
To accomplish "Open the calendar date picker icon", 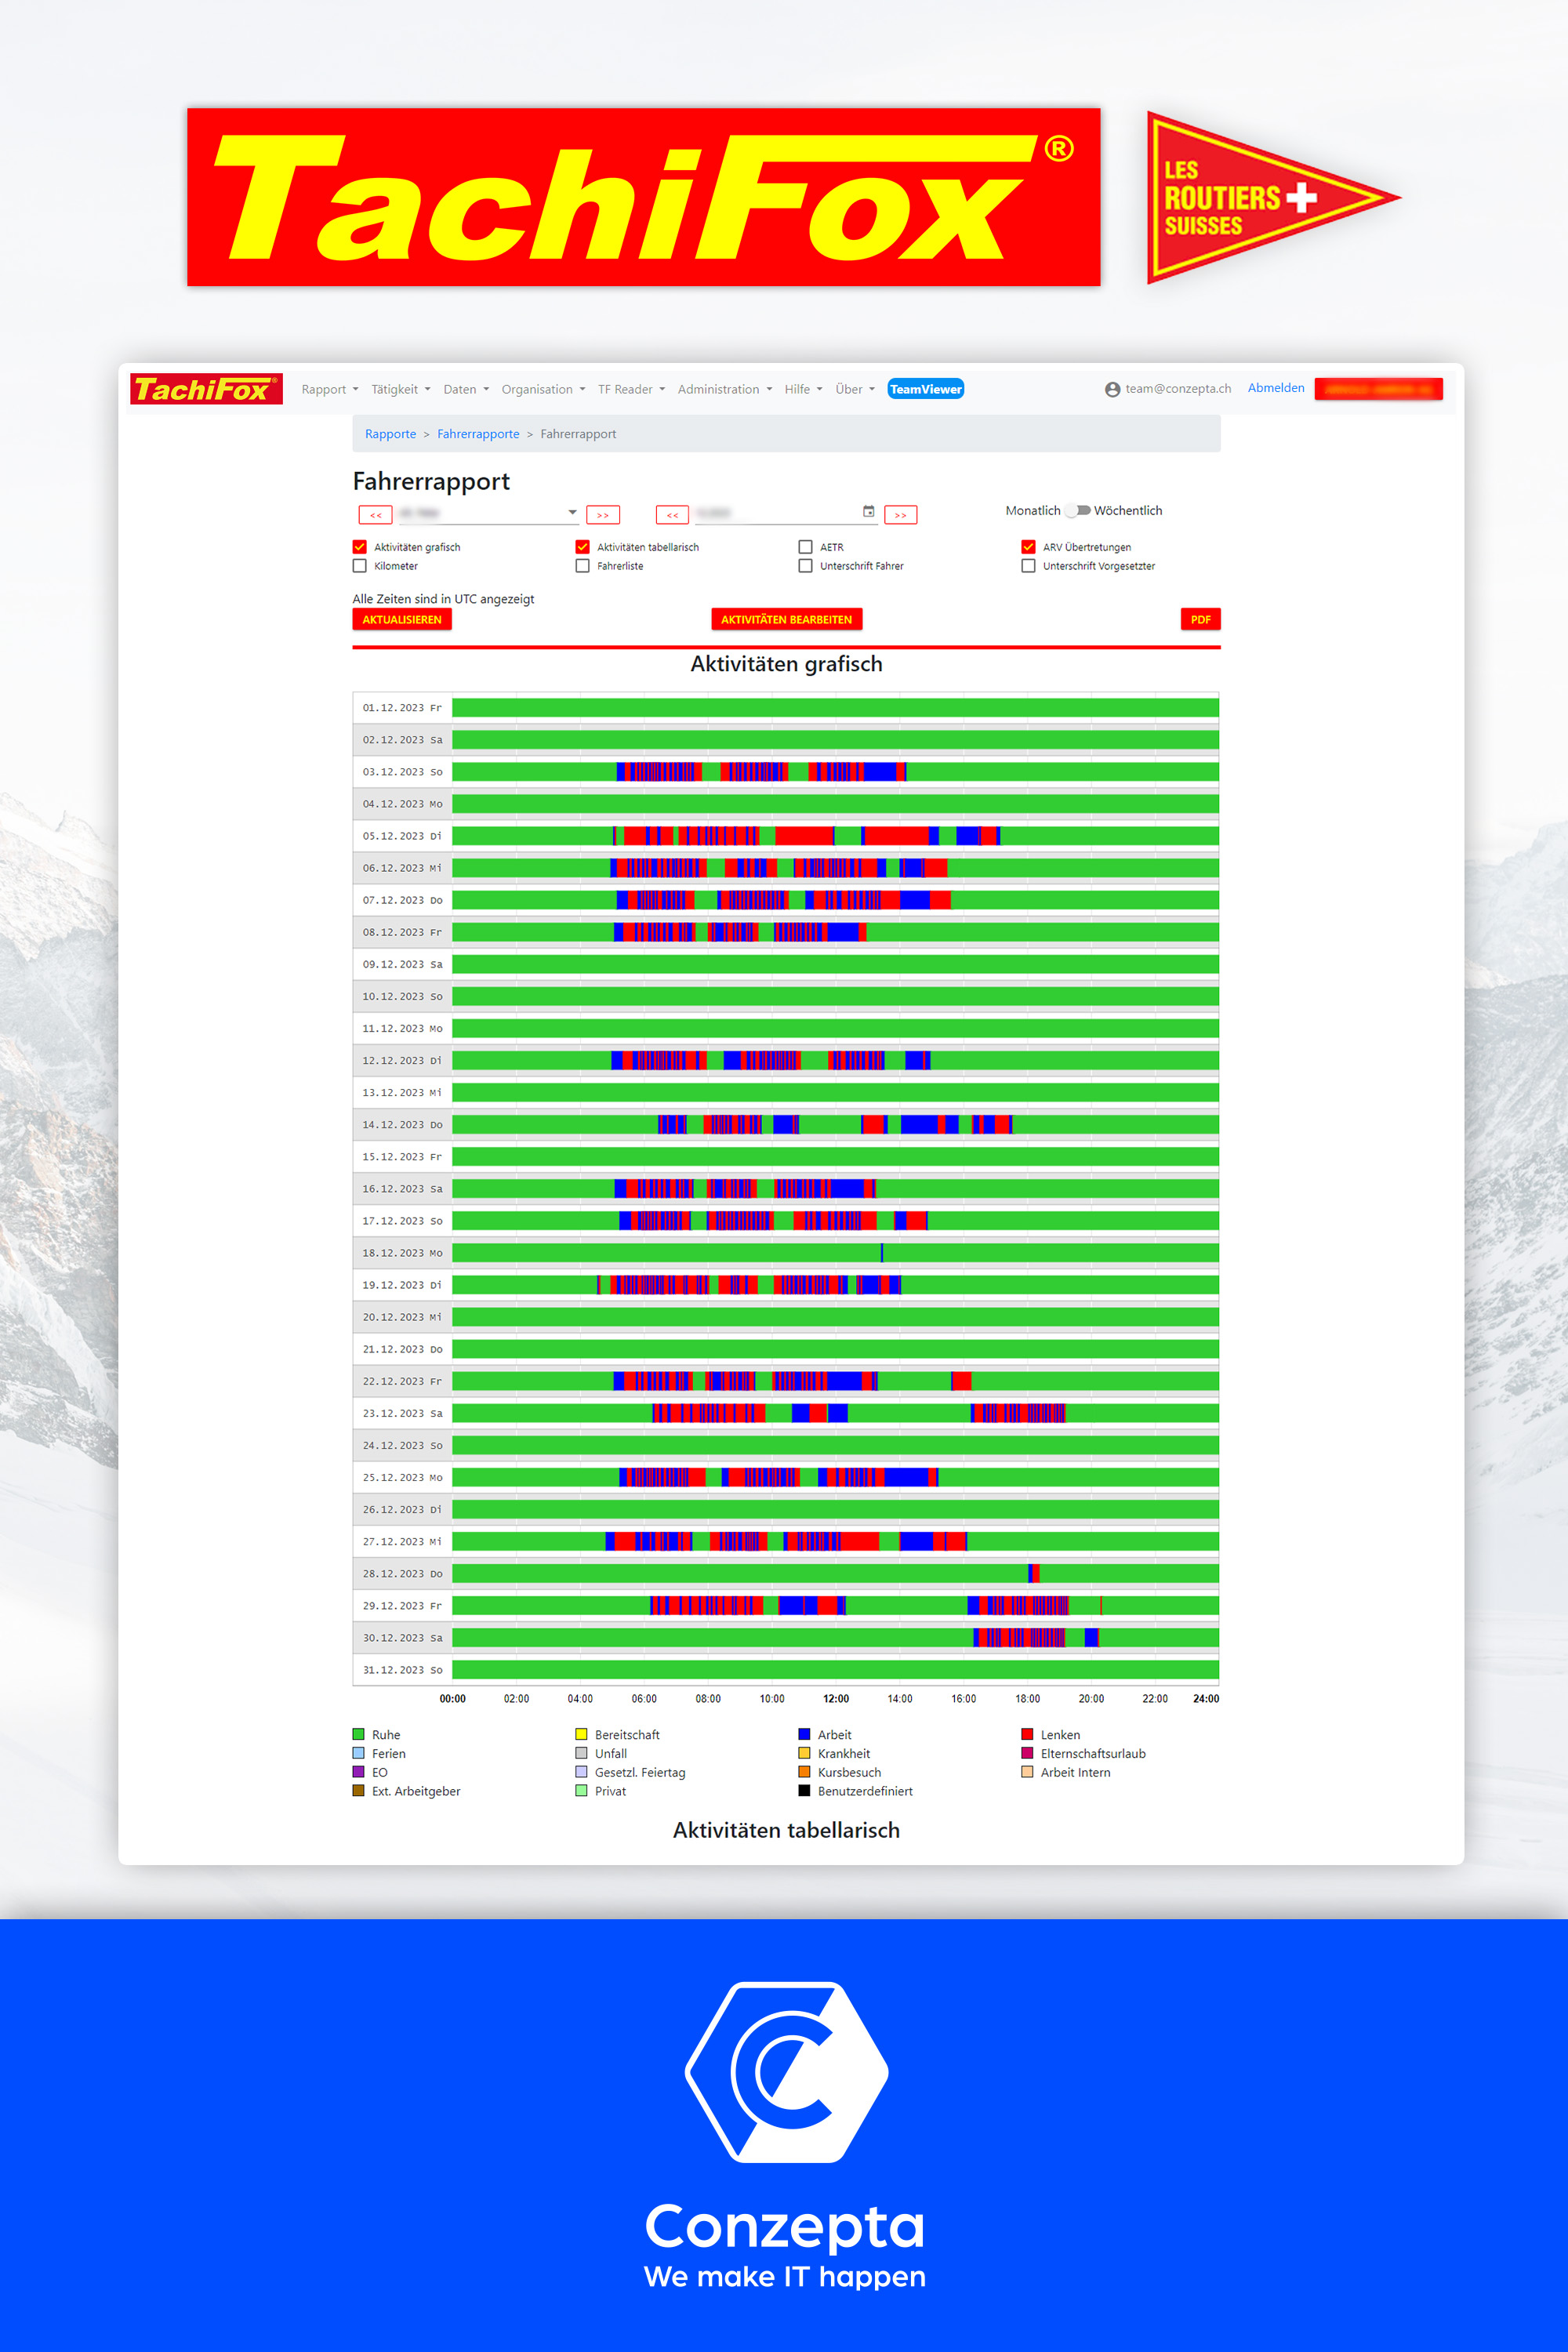I will click(x=868, y=512).
